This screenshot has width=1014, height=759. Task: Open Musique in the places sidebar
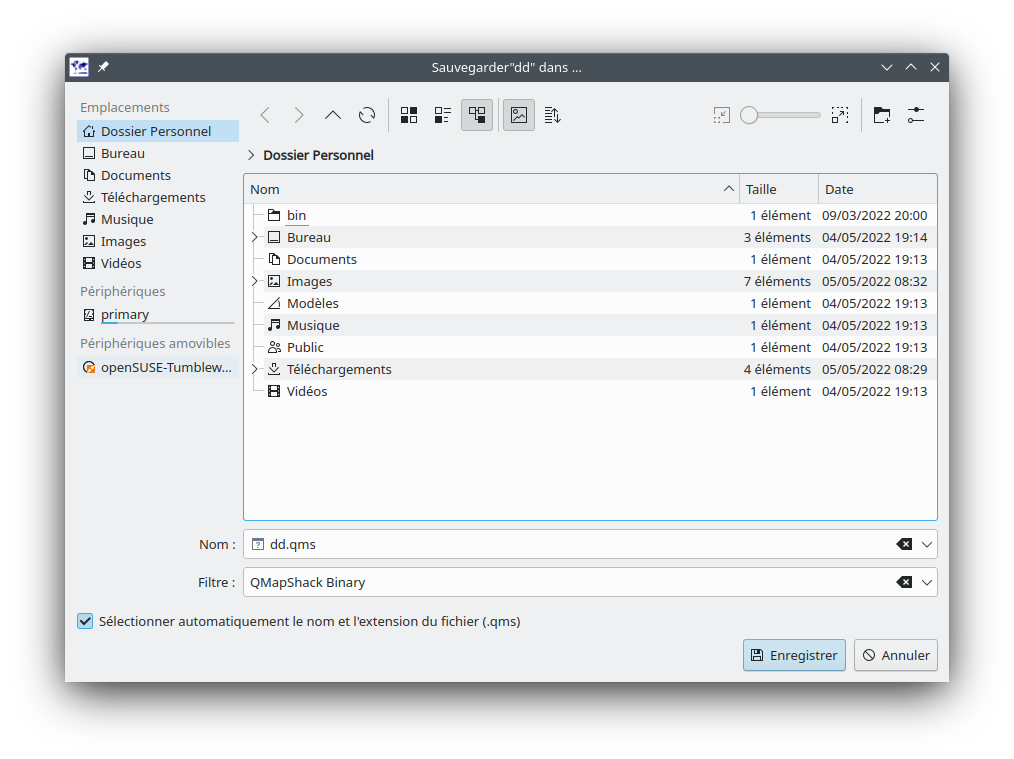pos(158,219)
